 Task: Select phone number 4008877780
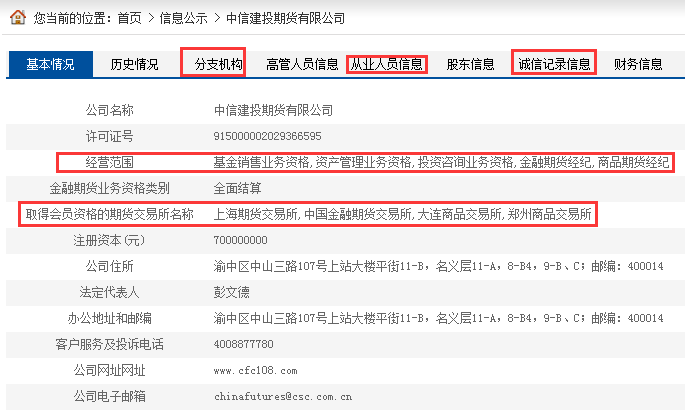243,344
